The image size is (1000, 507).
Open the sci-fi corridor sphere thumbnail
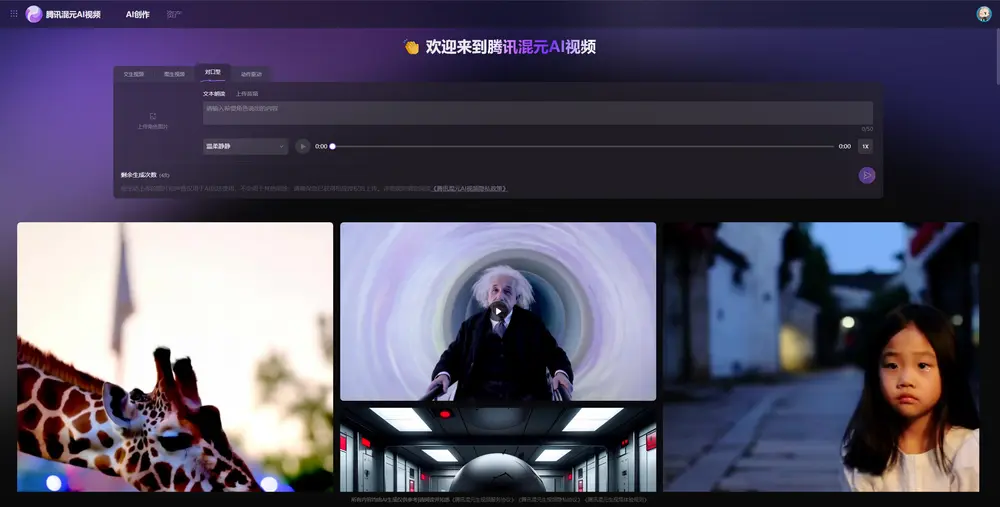pyautogui.click(x=498, y=449)
